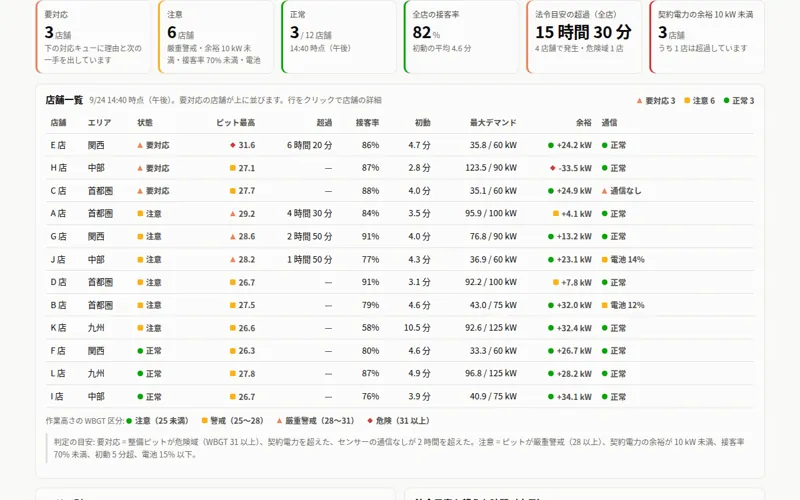Screen dimensions: 800x500
Task: Click the 要対応 triangle icon in E店 row
Action: point(140,145)
